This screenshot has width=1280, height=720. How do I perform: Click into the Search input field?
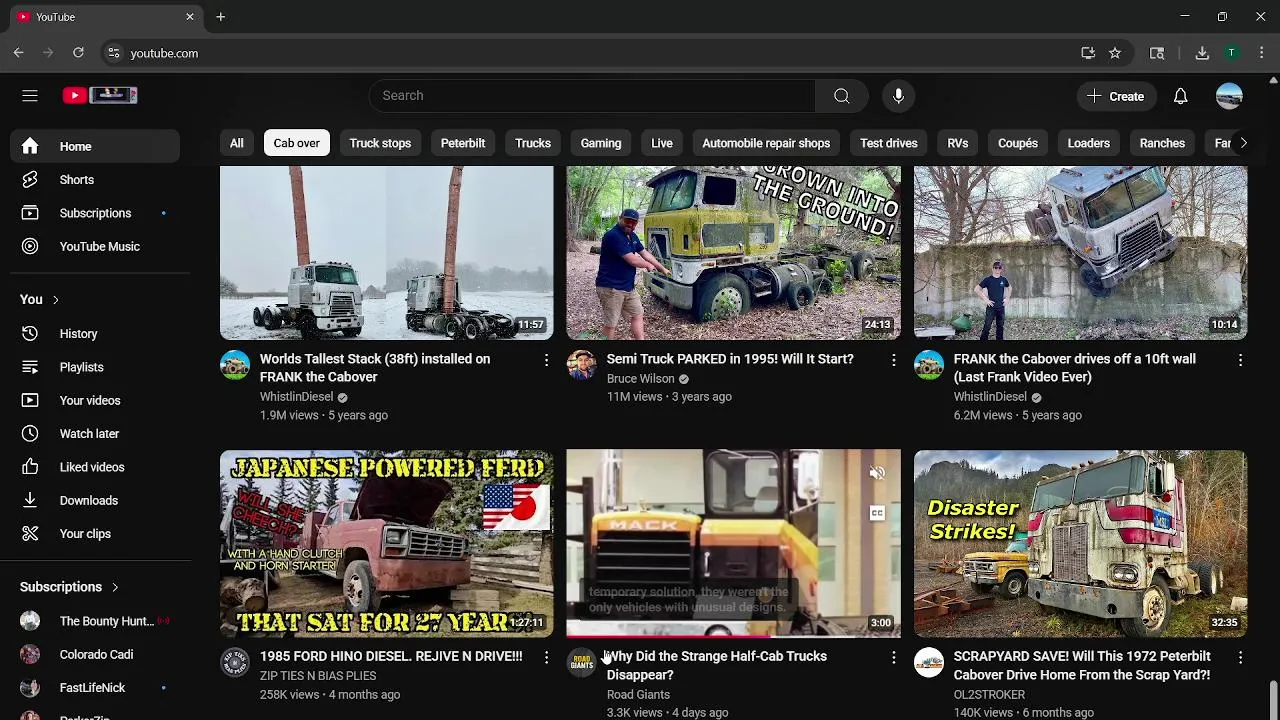tap(592, 96)
